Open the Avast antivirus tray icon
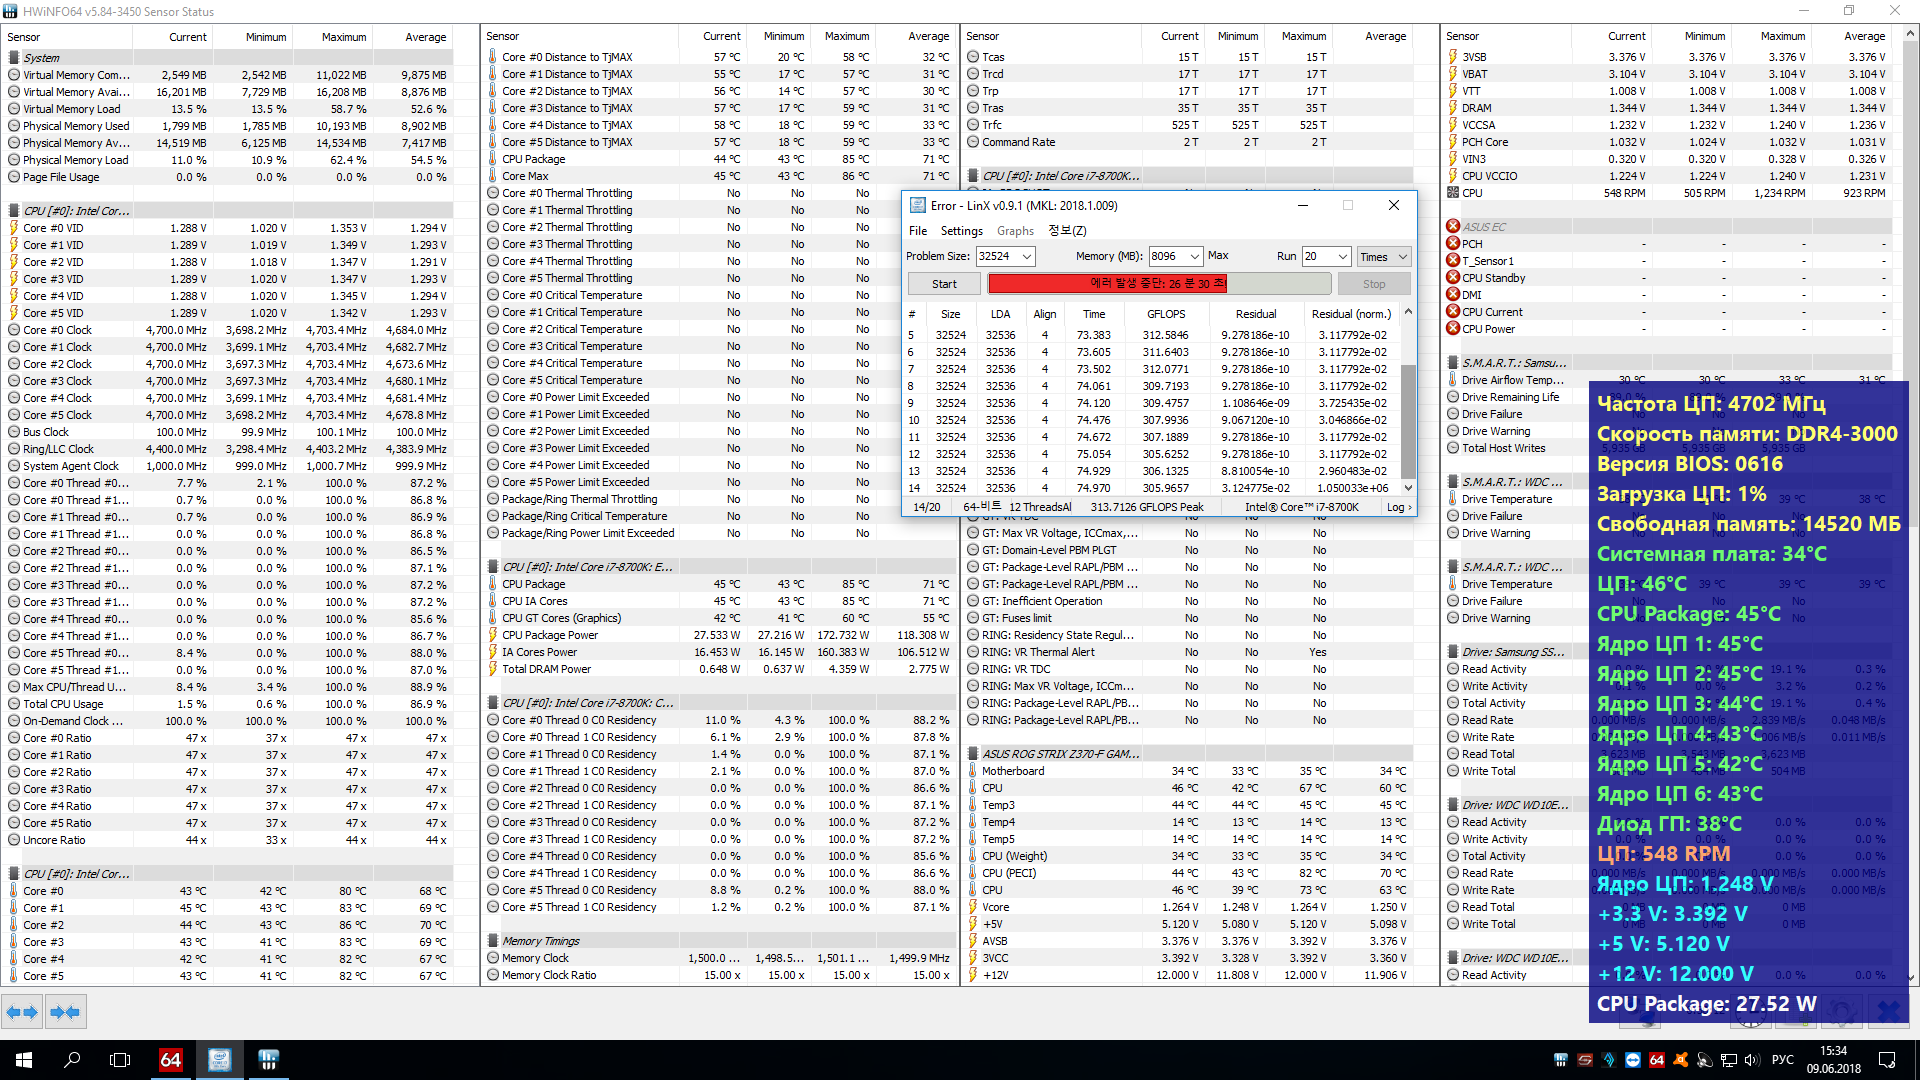1920x1080 pixels. tap(1681, 1060)
